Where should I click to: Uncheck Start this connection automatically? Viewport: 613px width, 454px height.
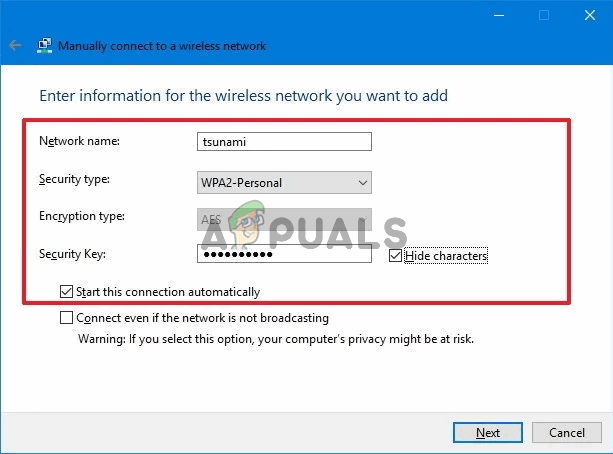(67, 292)
